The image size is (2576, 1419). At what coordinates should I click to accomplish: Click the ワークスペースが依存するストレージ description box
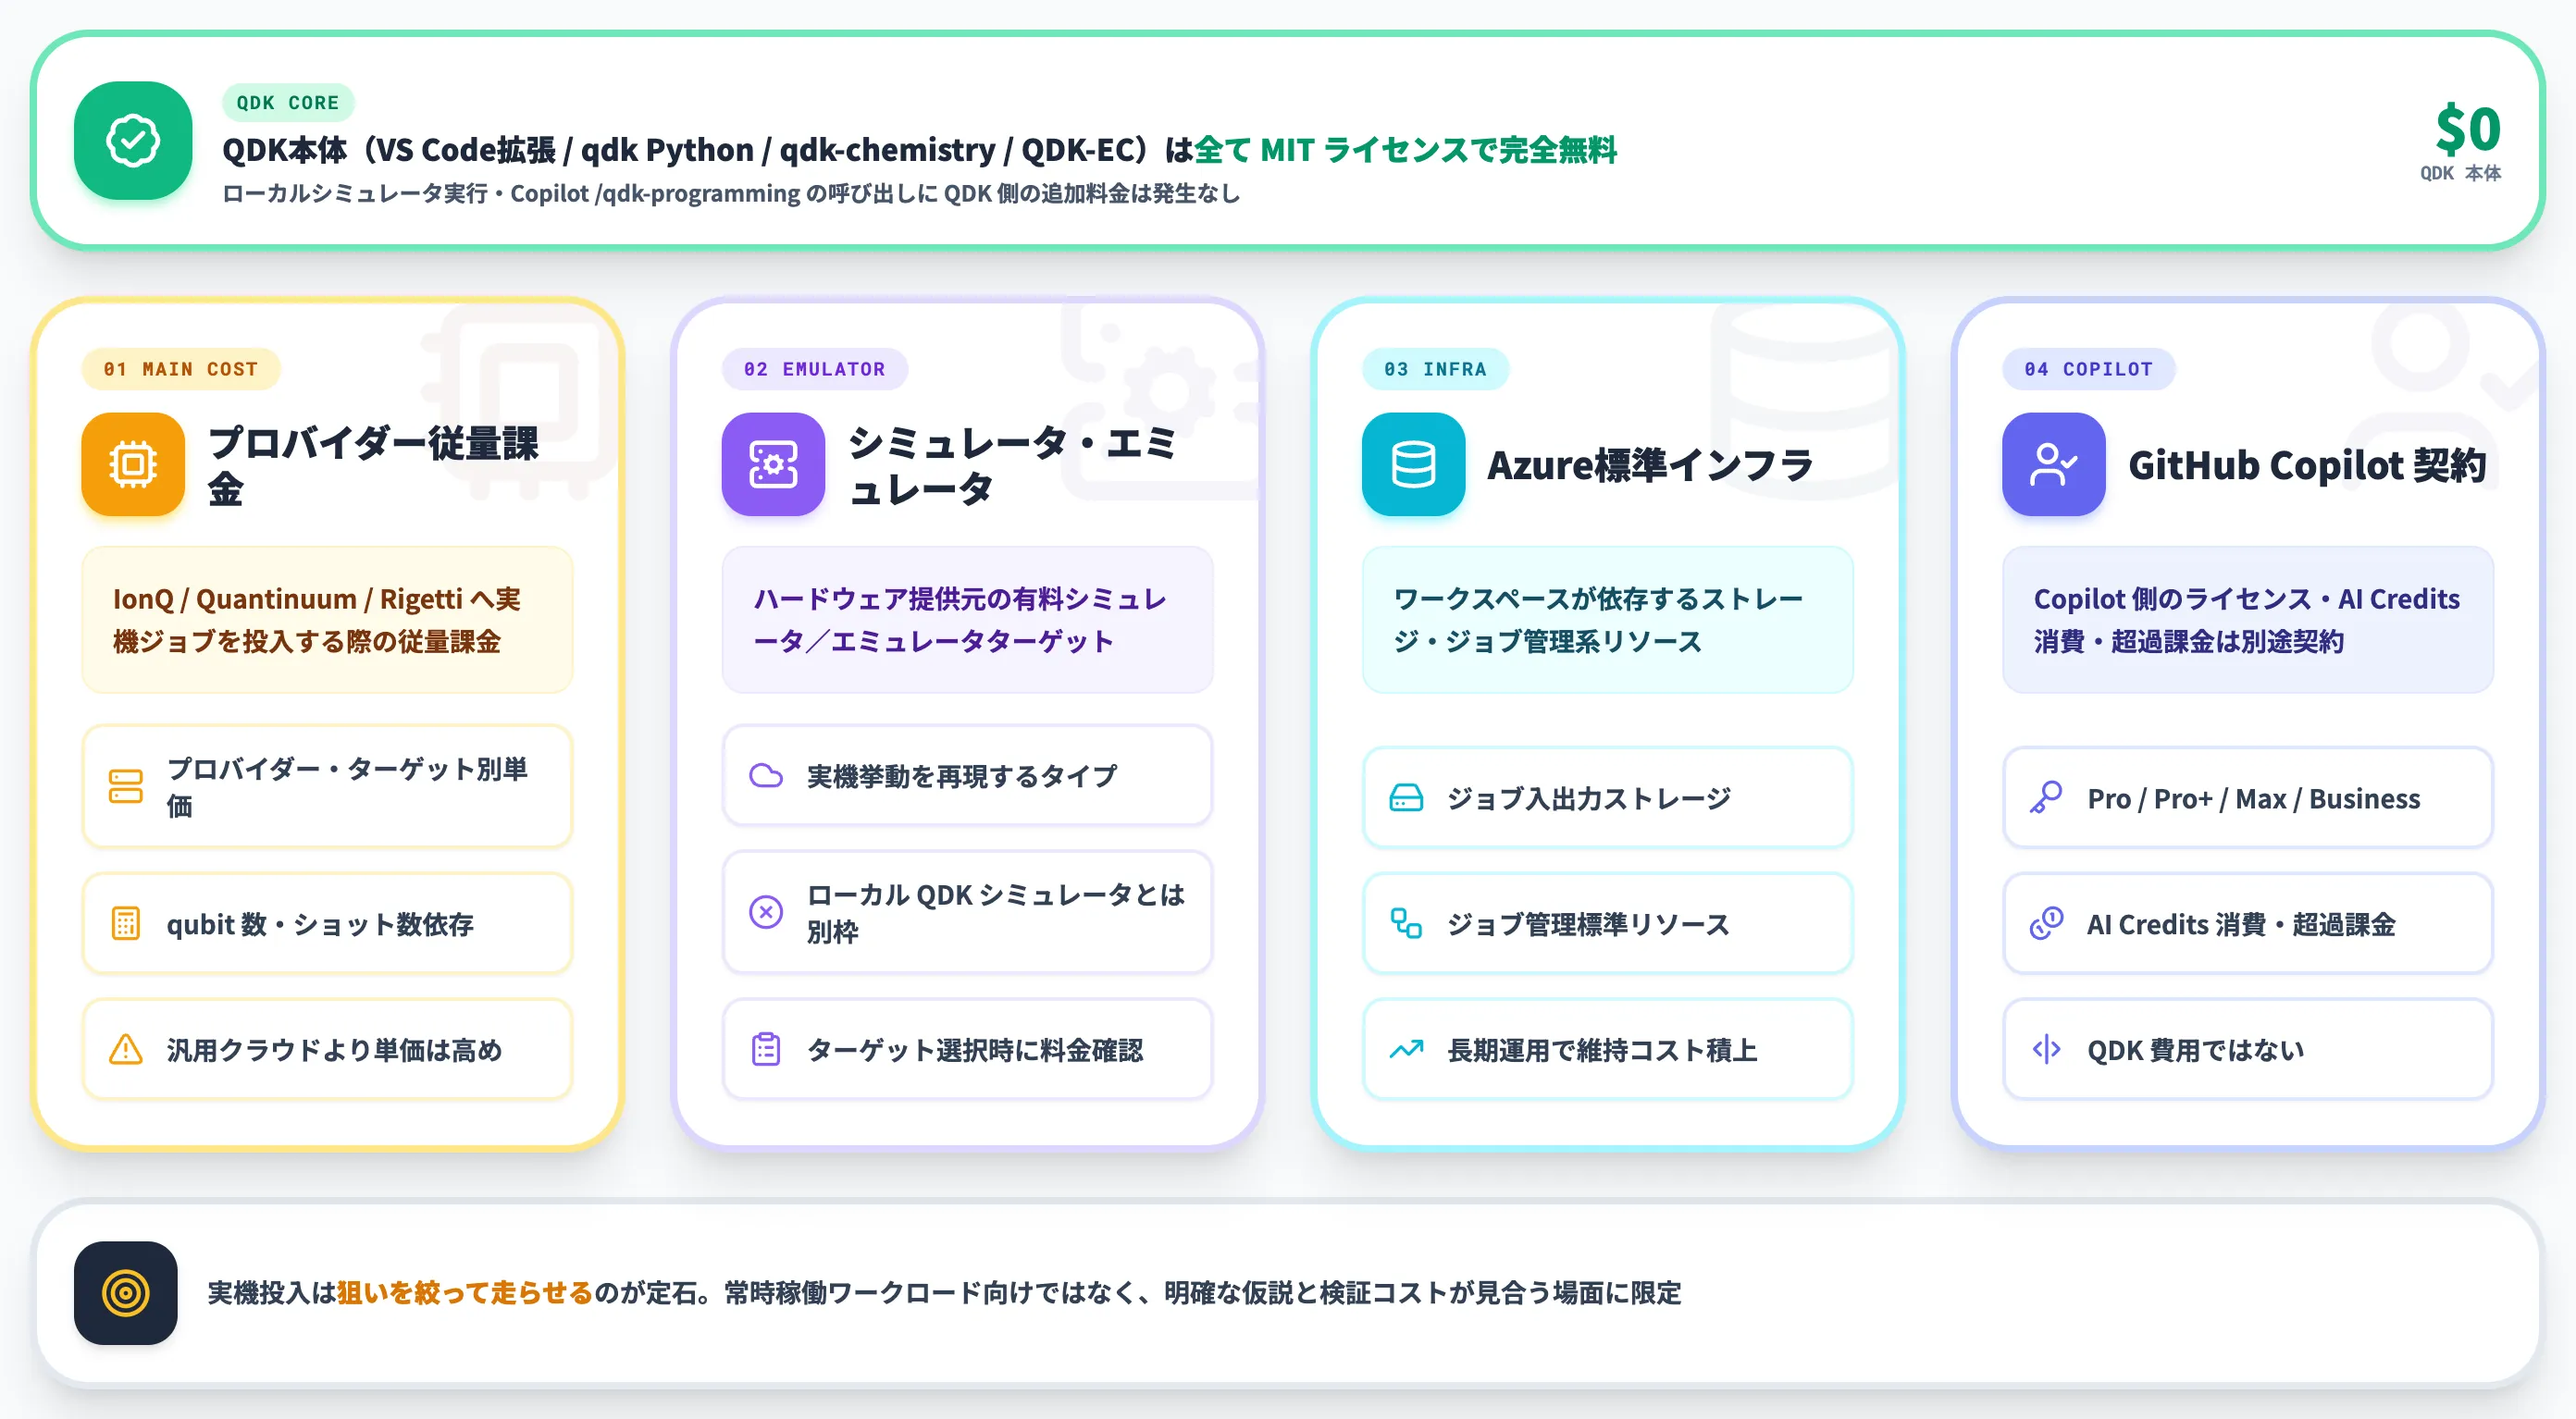[x=1608, y=620]
